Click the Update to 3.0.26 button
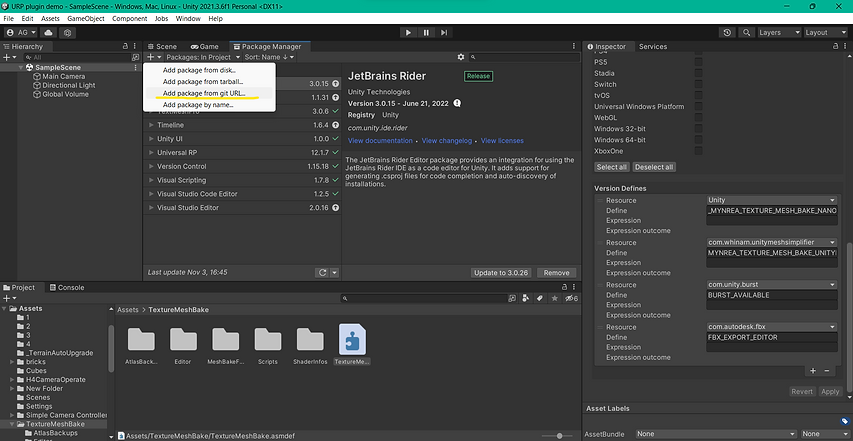This screenshot has height=441, width=853. (x=501, y=273)
